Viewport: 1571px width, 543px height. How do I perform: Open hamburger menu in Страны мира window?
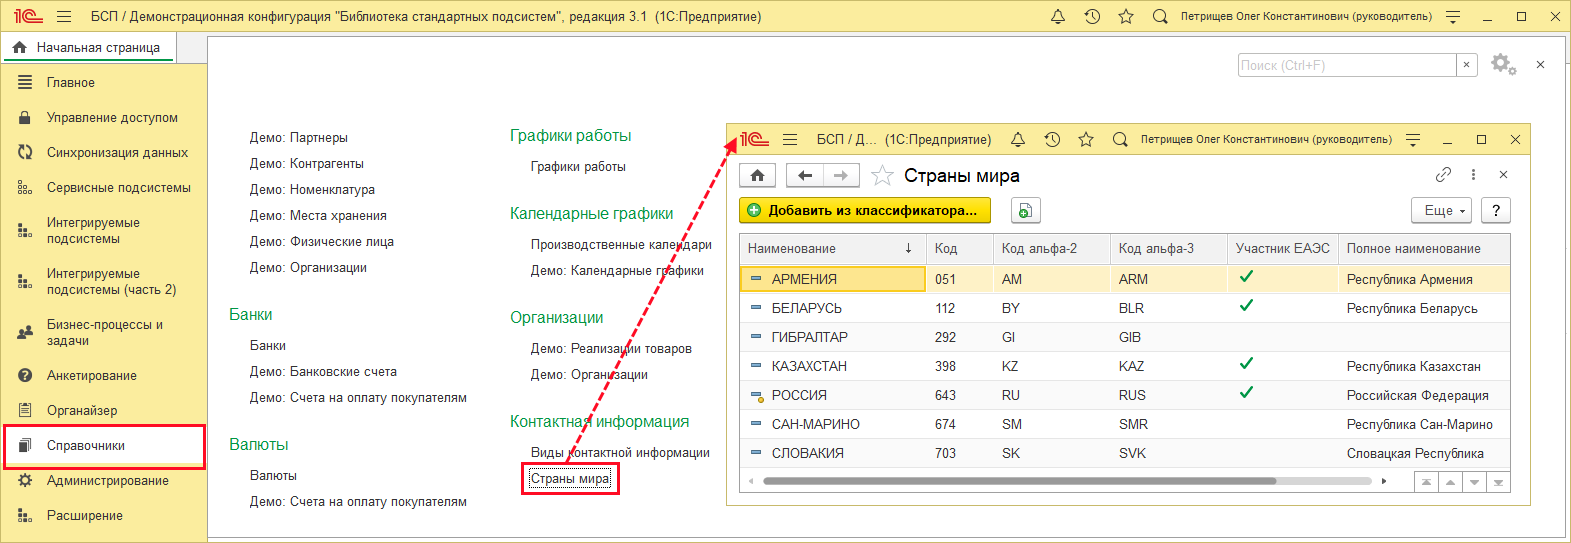pyautogui.click(x=790, y=140)
